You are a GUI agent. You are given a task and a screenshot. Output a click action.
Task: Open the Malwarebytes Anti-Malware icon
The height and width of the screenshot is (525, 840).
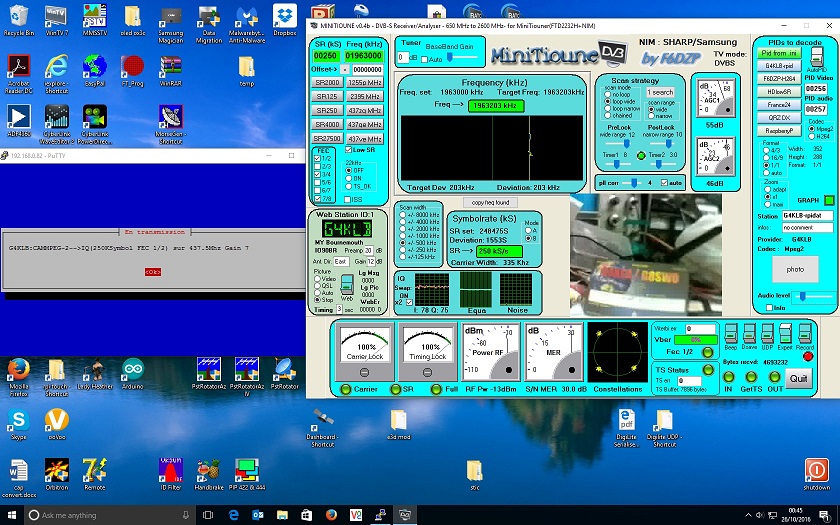[x=246, y=24]
